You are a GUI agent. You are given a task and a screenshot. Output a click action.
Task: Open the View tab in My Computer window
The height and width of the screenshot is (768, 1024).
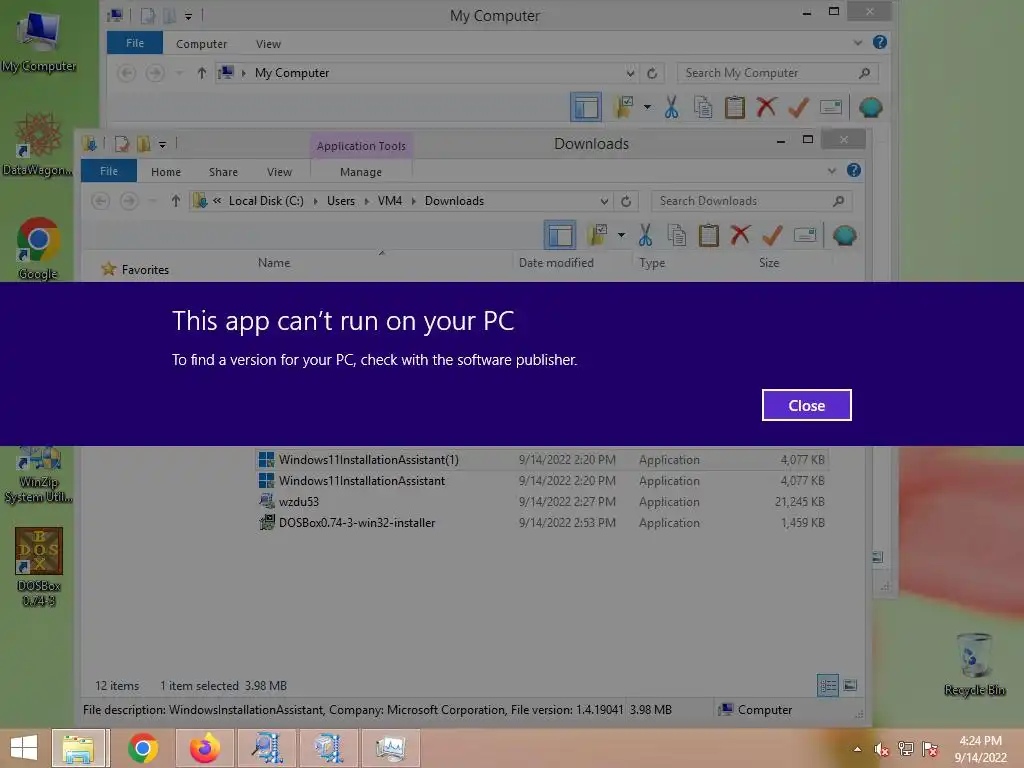pyautogui.click(x=268, y=44)
